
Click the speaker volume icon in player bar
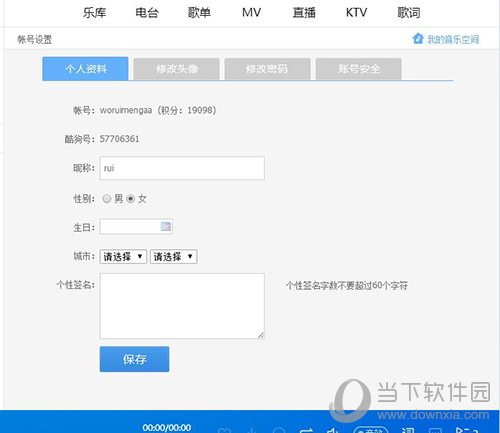332,430
